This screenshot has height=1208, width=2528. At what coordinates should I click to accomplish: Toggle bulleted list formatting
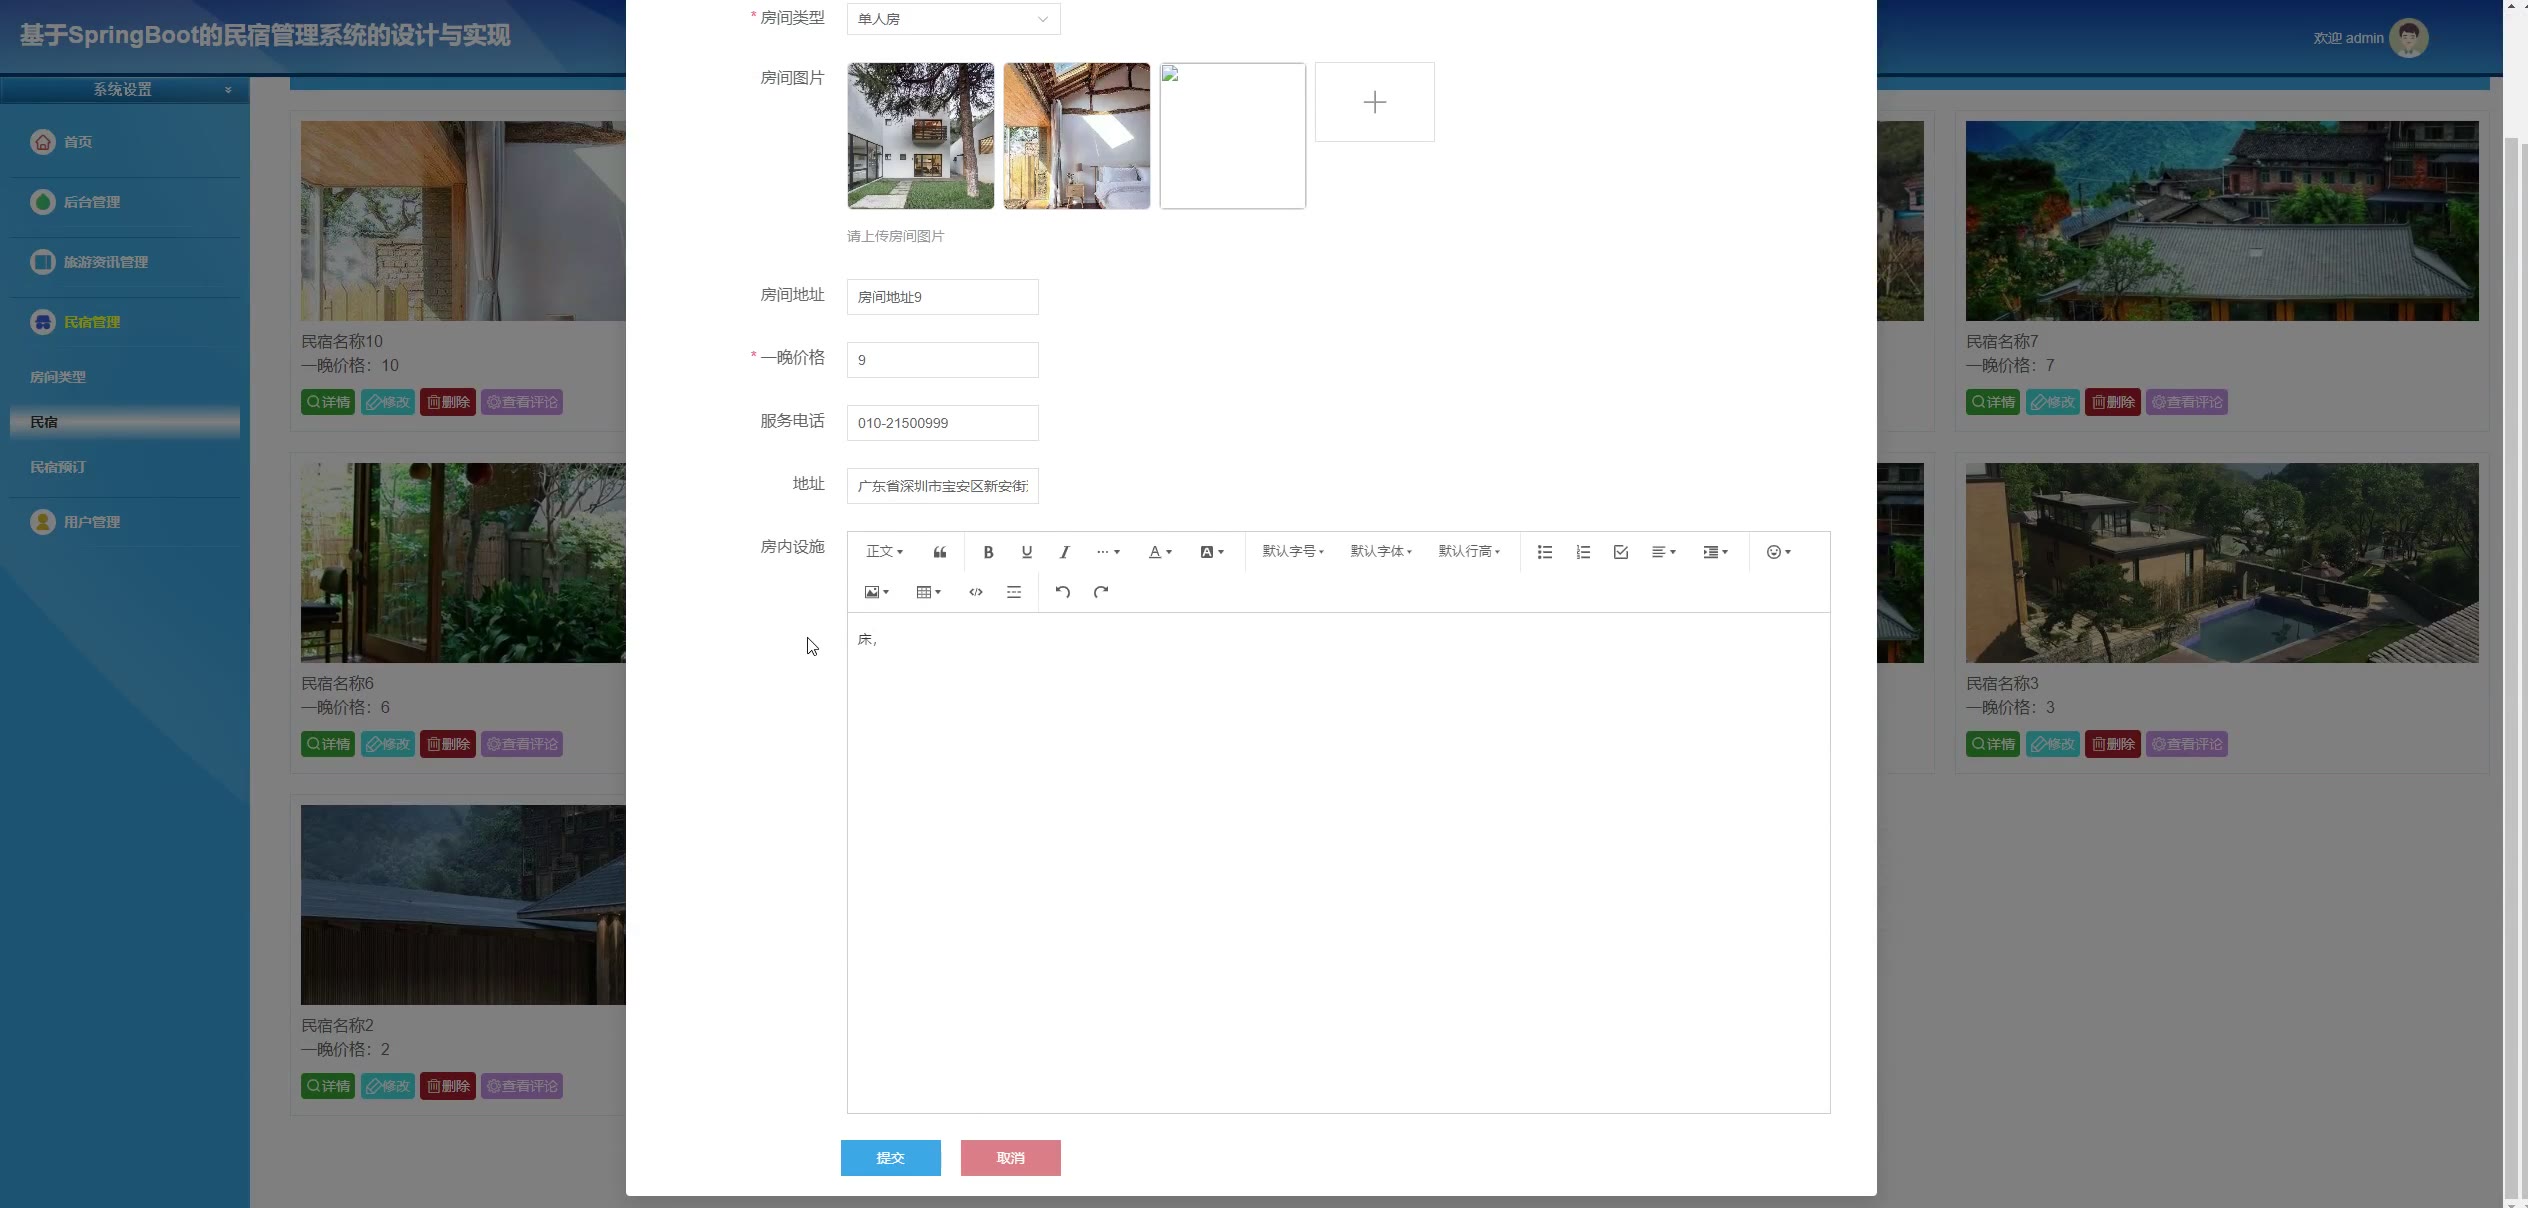(x=1545, y=552)
